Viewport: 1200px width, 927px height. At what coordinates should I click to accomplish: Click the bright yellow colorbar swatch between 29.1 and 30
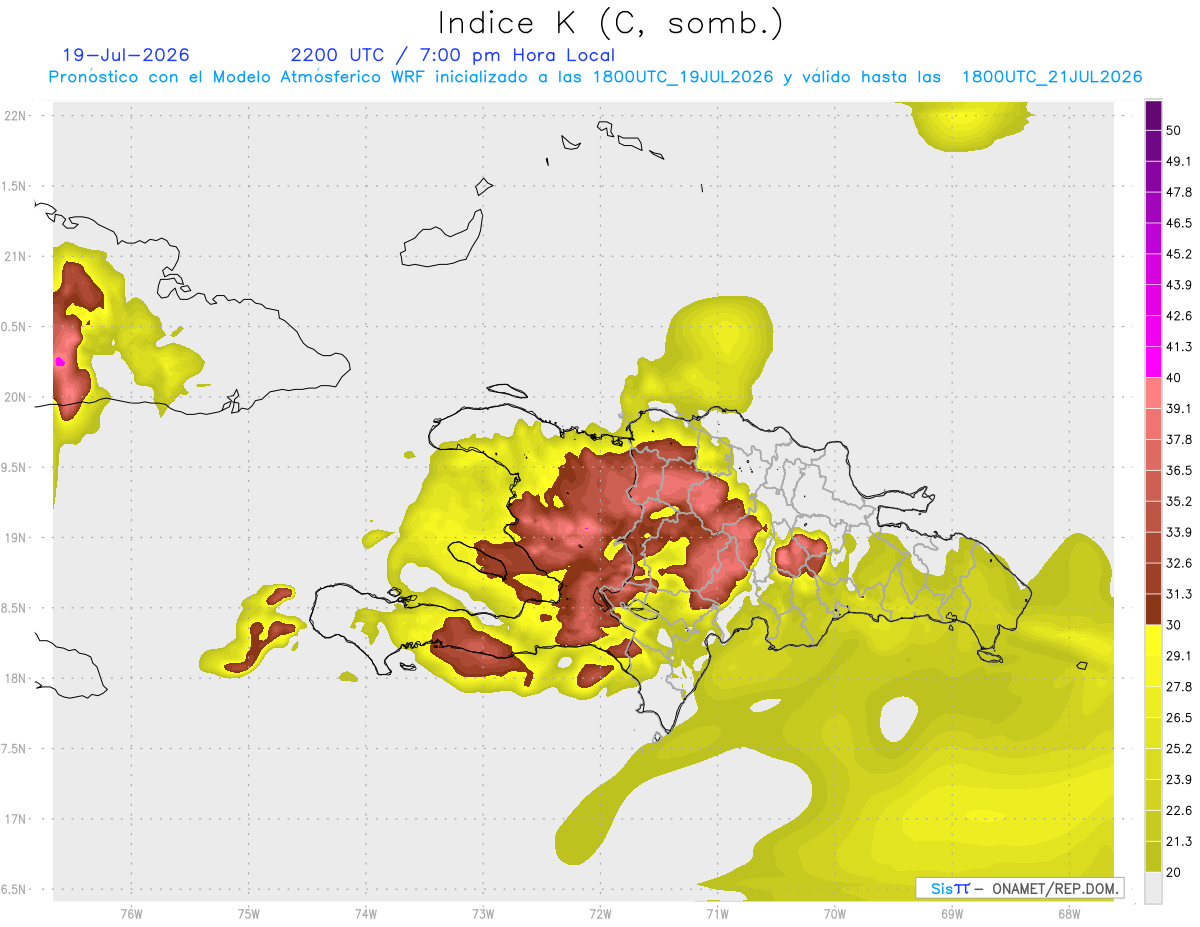(1153, 641)
